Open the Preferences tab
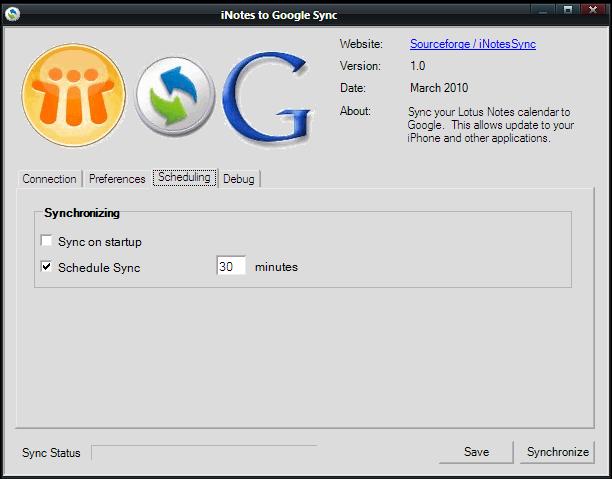 click(117, 179)
